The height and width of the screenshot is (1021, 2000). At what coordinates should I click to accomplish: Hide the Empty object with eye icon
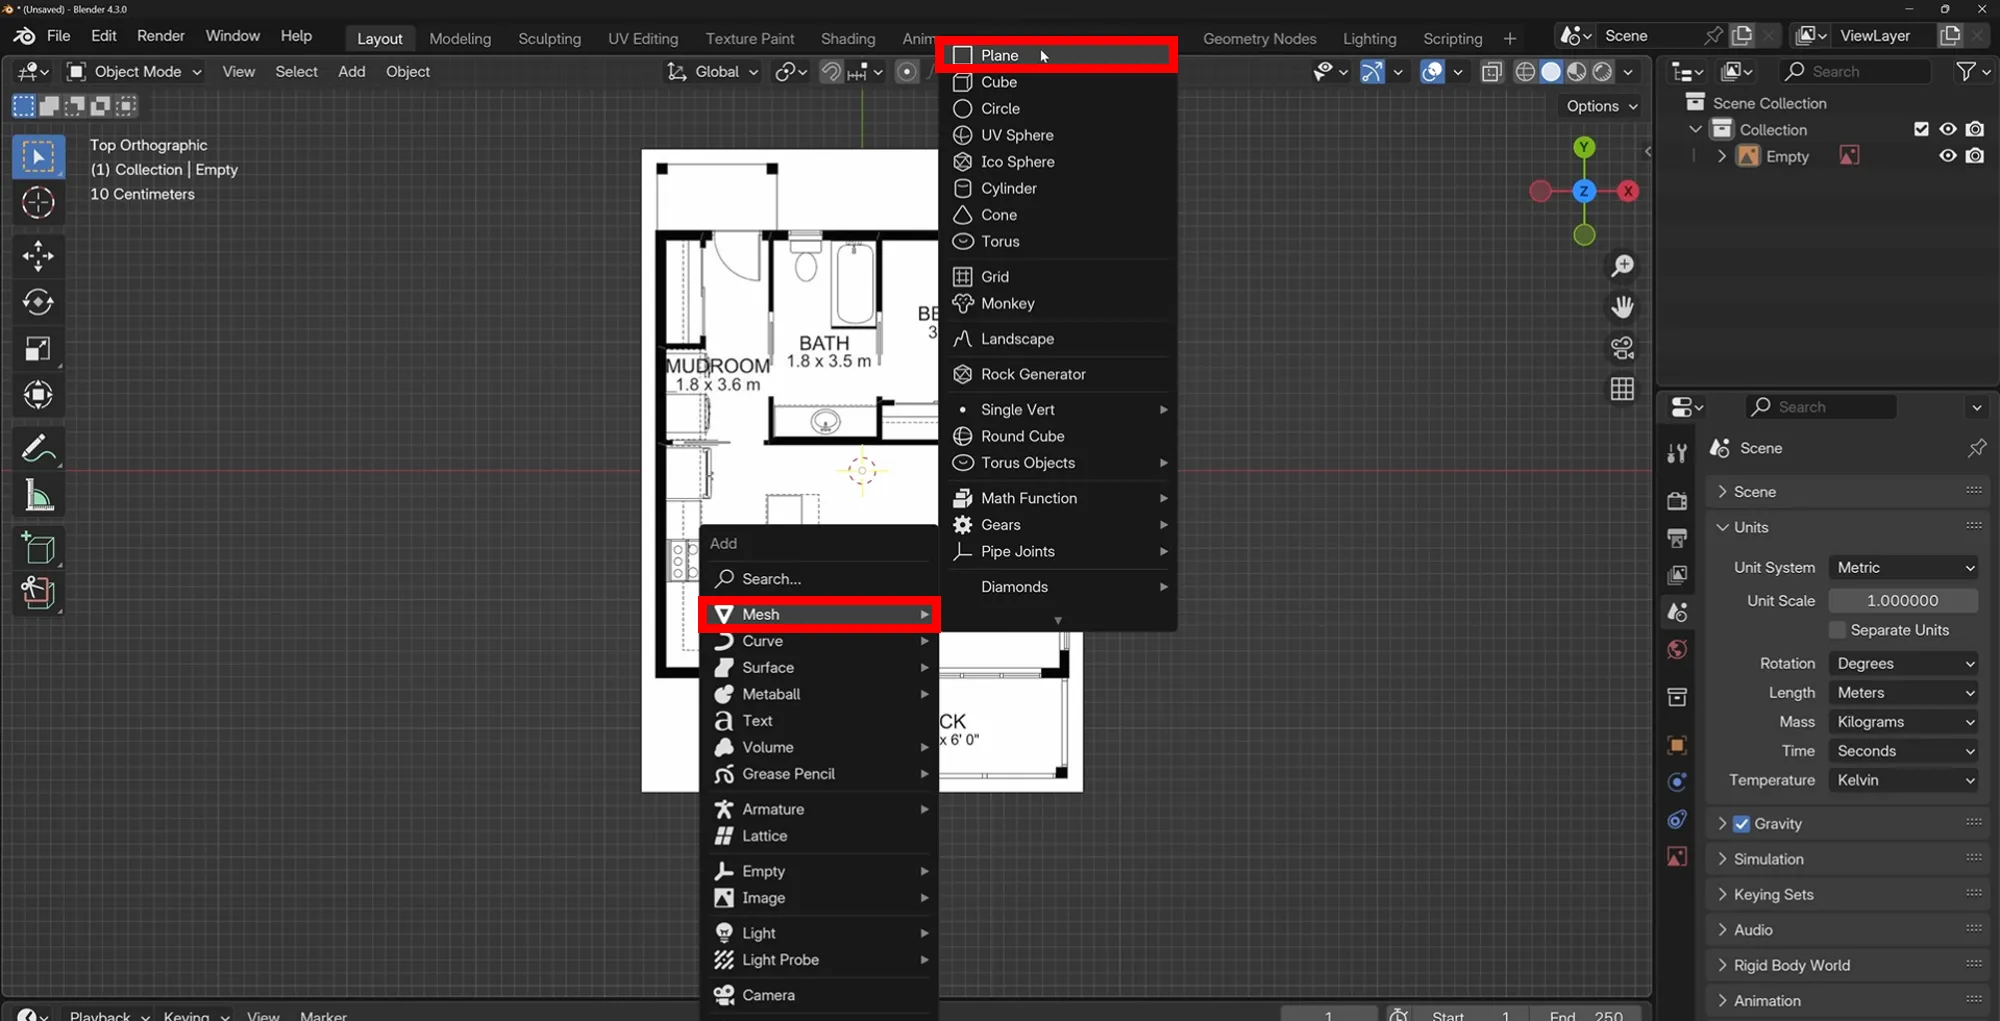(1947, 156)
